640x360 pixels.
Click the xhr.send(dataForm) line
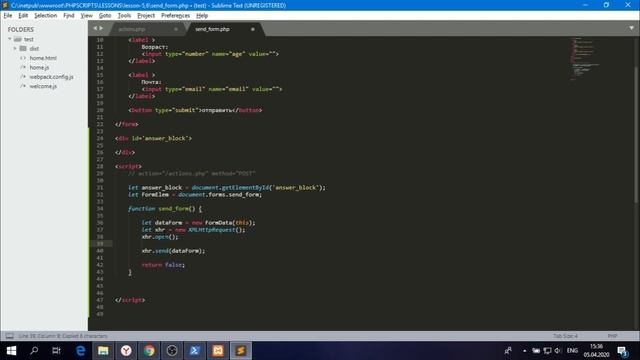coord(173,251)
